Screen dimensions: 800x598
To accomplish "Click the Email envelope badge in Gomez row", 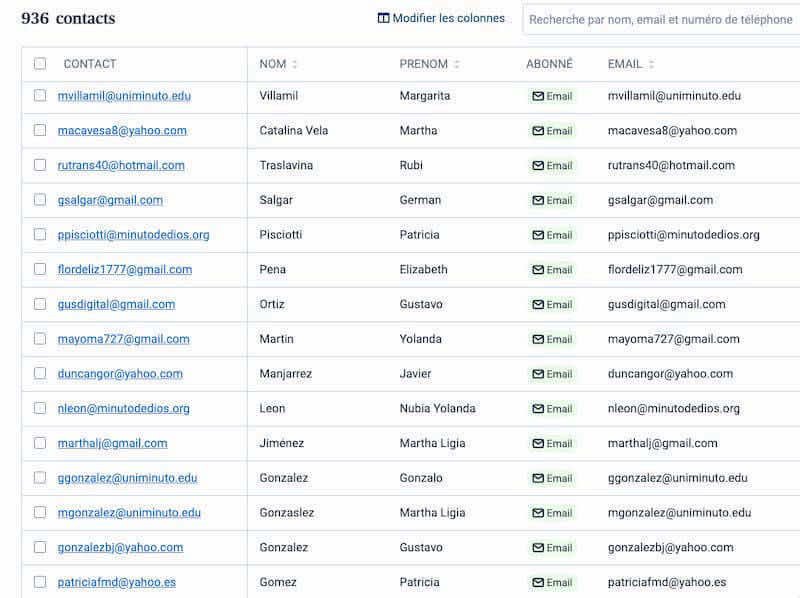I will 552,582.
